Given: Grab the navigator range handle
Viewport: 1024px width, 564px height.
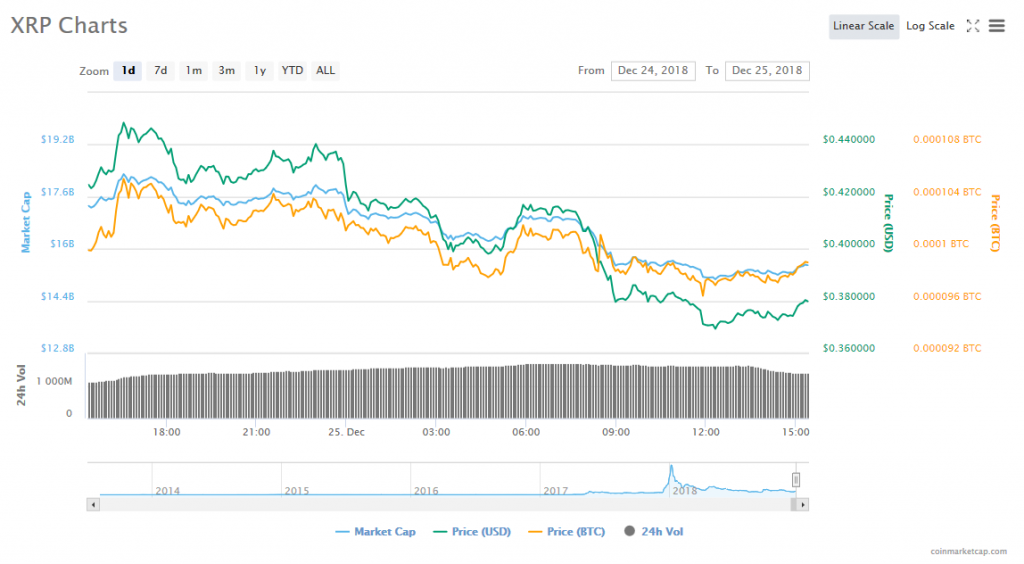Looking at the screenshot, I should click(797, 480).
